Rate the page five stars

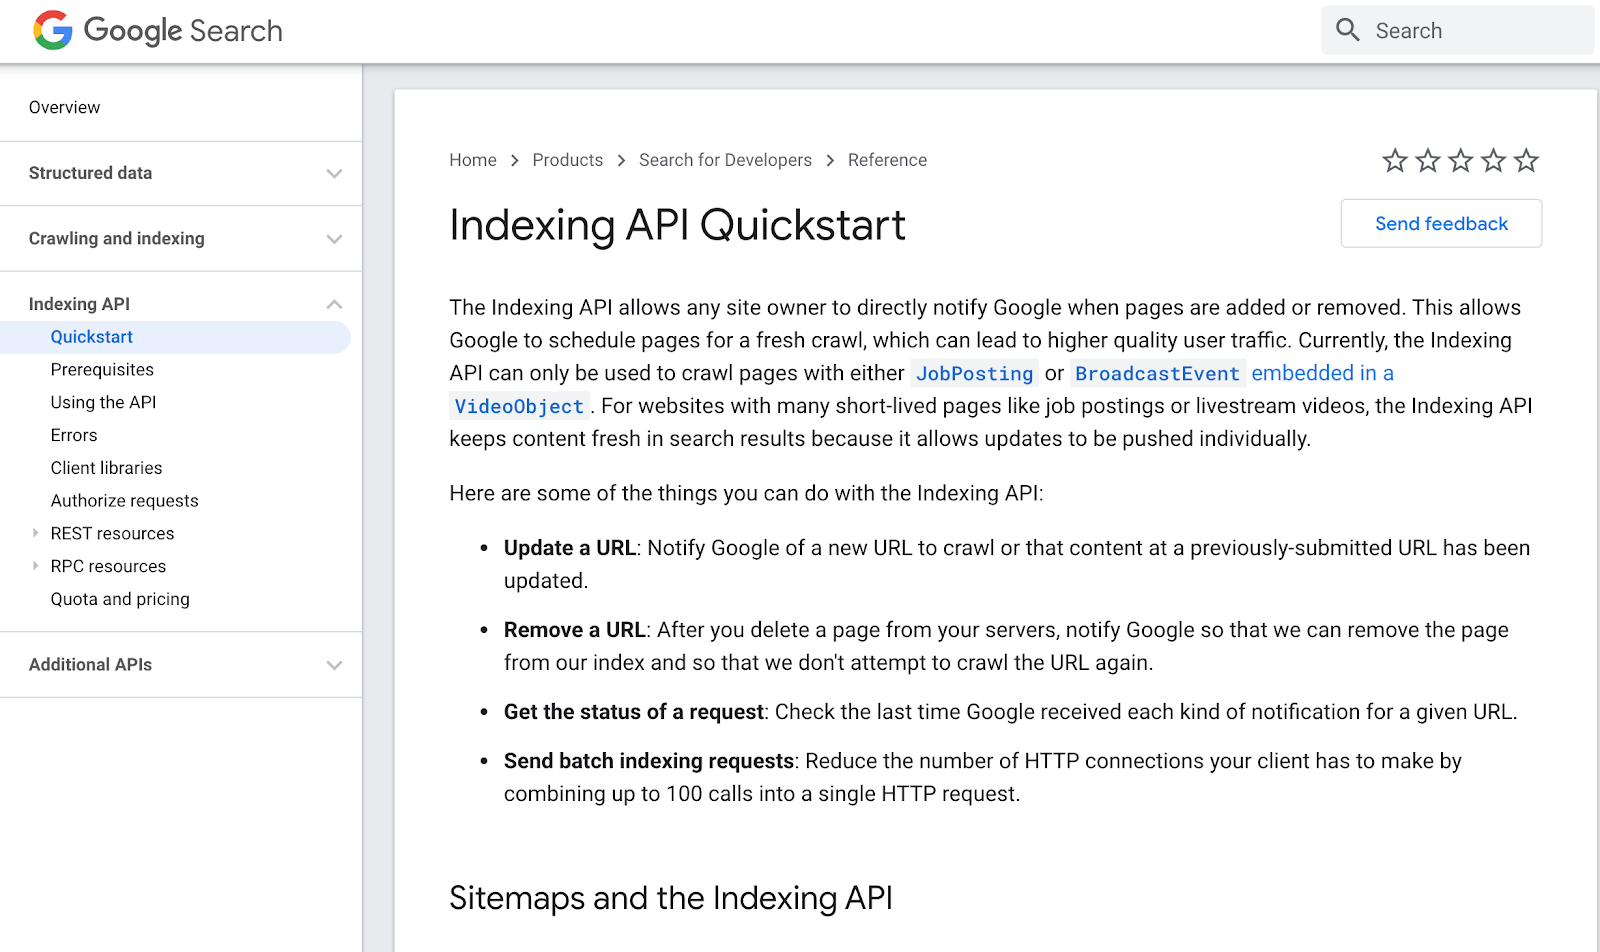coord(1526,160)
